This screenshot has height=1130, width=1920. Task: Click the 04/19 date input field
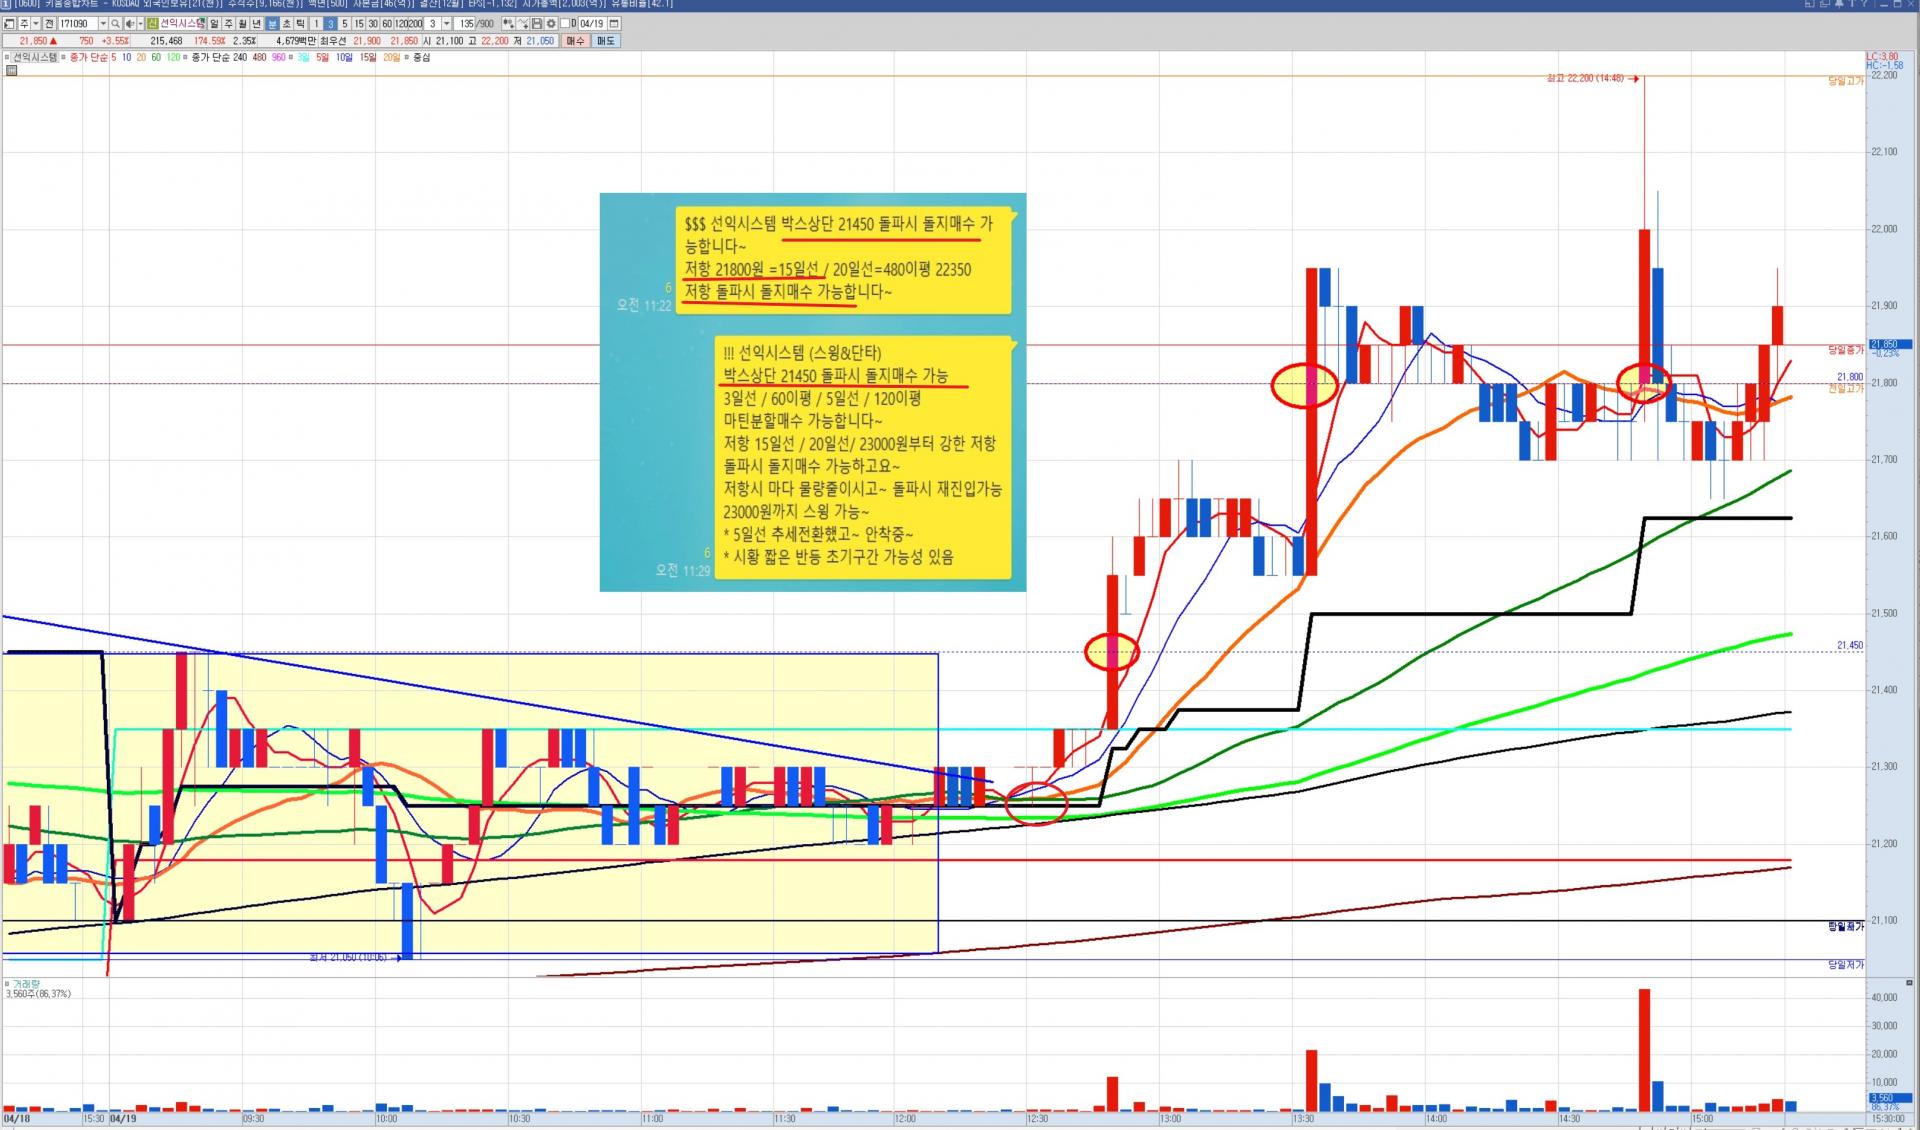591,23
